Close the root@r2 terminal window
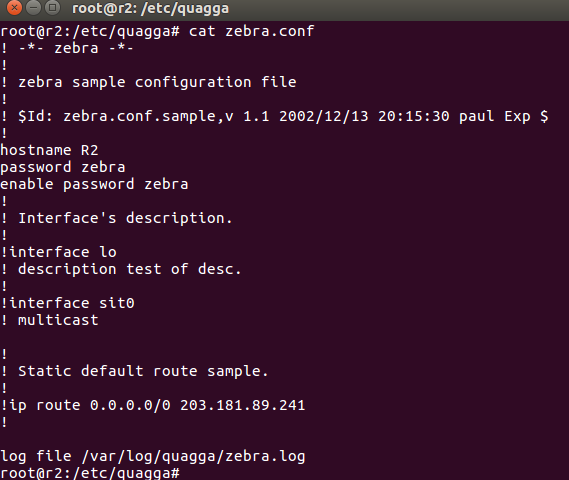The image size is (569, 480). pyautogui.click(x=15, y=8)
